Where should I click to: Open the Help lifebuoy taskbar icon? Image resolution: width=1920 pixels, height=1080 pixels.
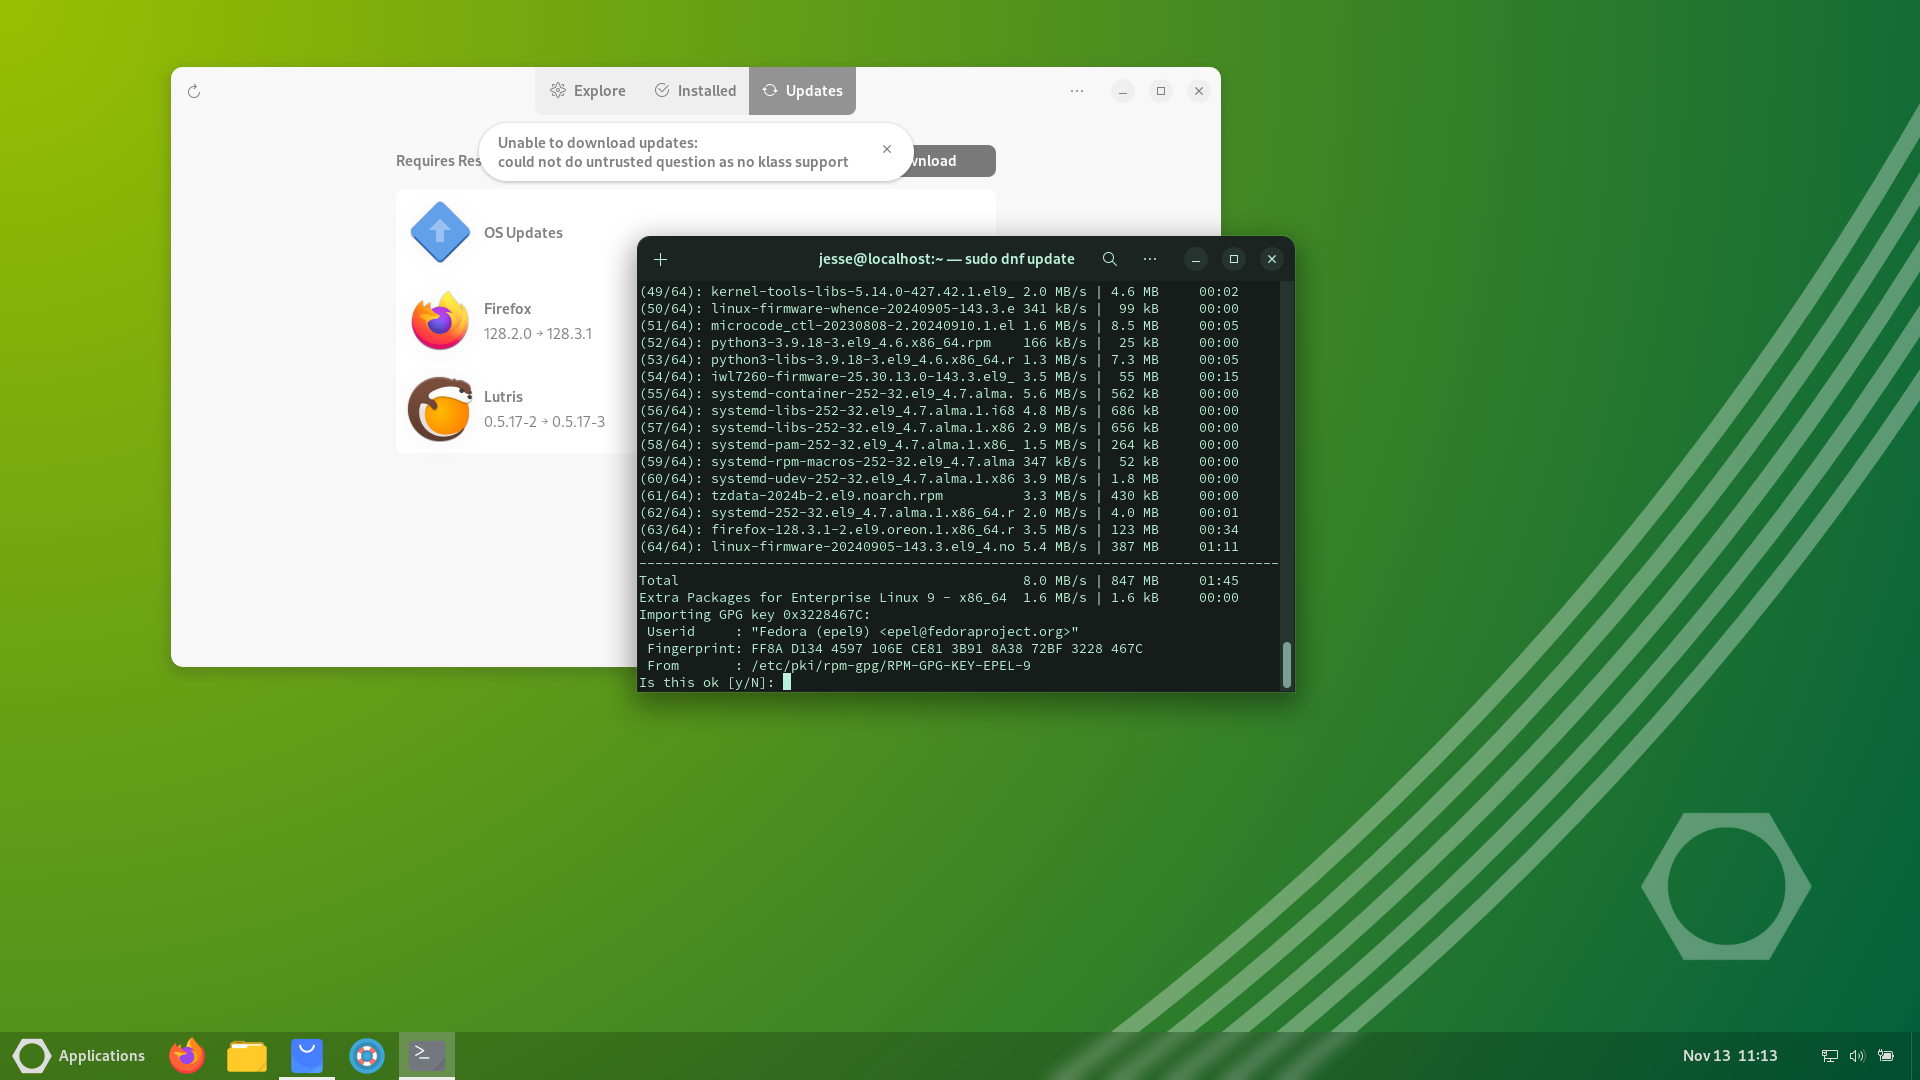367,1056
